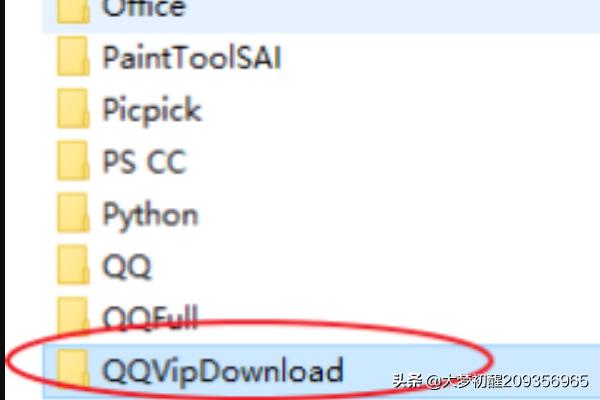The image size is (600, 400).
Task: Select the Picpick folder name
Action: point(152,111)
